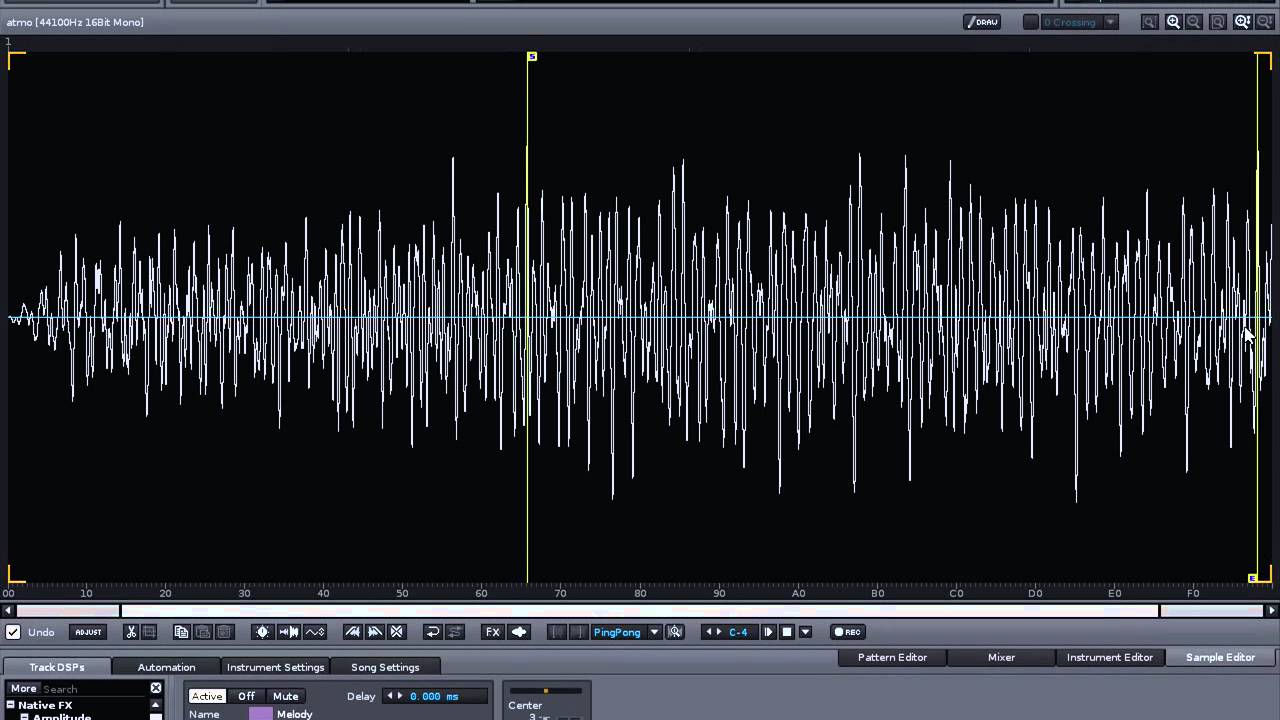Decrease Delay with the left arrow
Viewport: 1280px width, 720px height.
(x=390, y=696)
